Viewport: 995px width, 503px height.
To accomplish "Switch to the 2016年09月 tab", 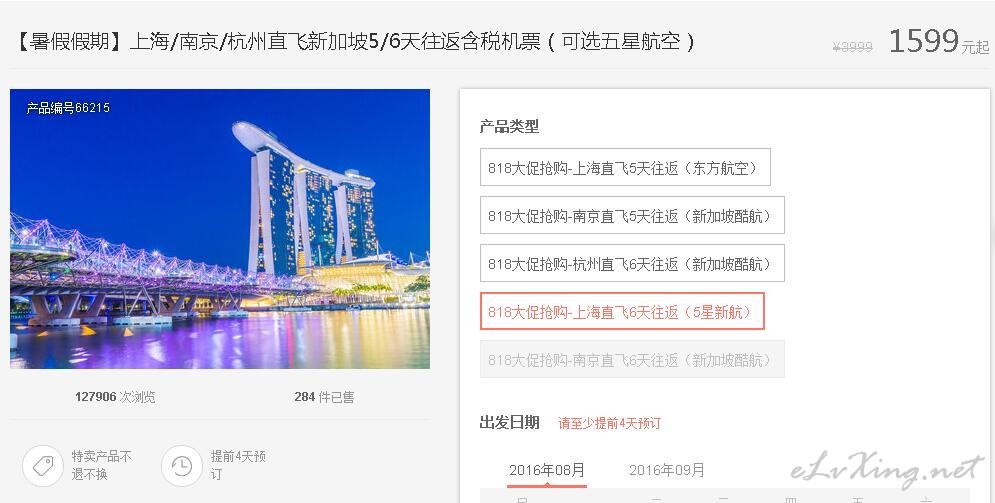I will point(666,471).
